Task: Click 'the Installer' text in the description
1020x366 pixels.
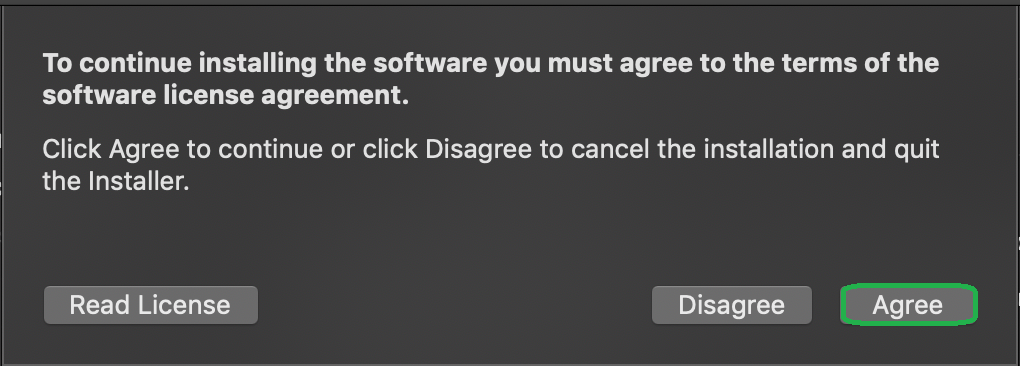Action: (116, 181)
